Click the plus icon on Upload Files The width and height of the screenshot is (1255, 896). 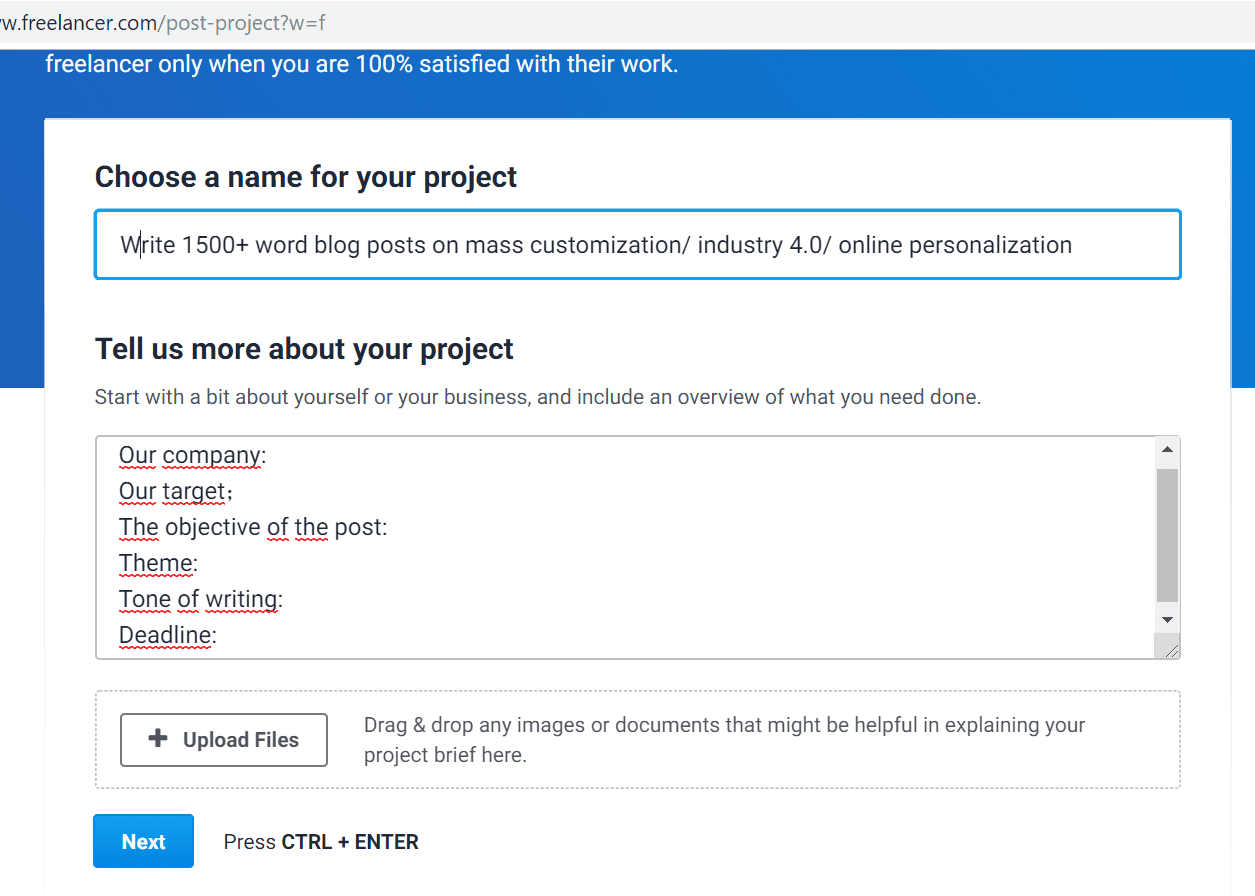tap(158, 739)
